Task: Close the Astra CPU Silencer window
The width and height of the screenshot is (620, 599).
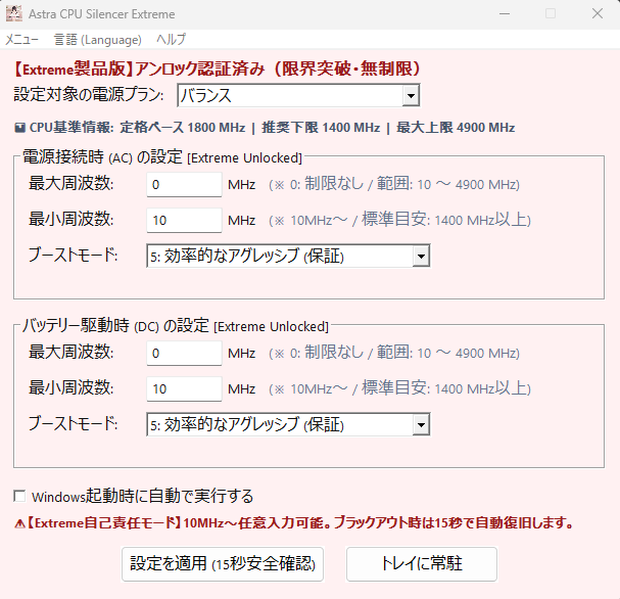Action: coord(597,14)
